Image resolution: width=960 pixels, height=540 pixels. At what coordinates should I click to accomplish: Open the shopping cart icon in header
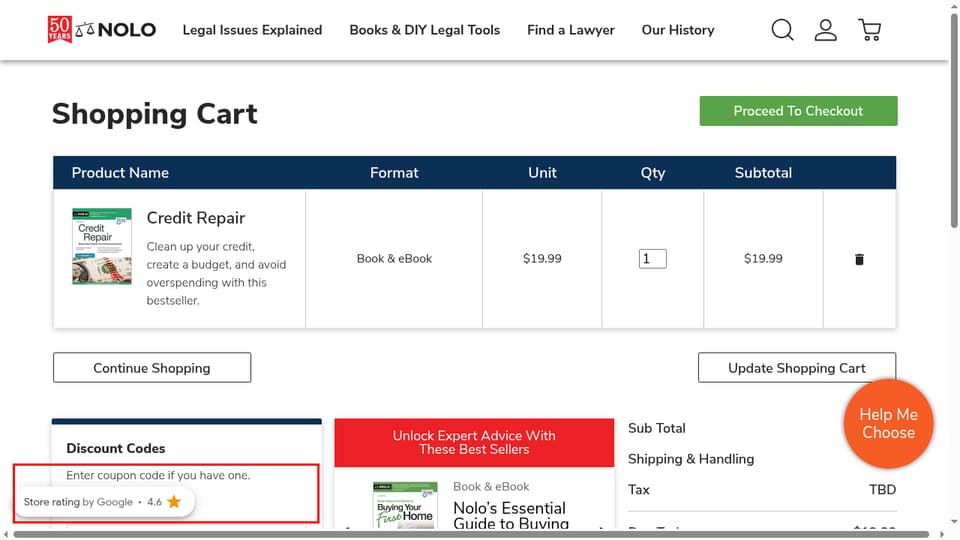(869, 29)
